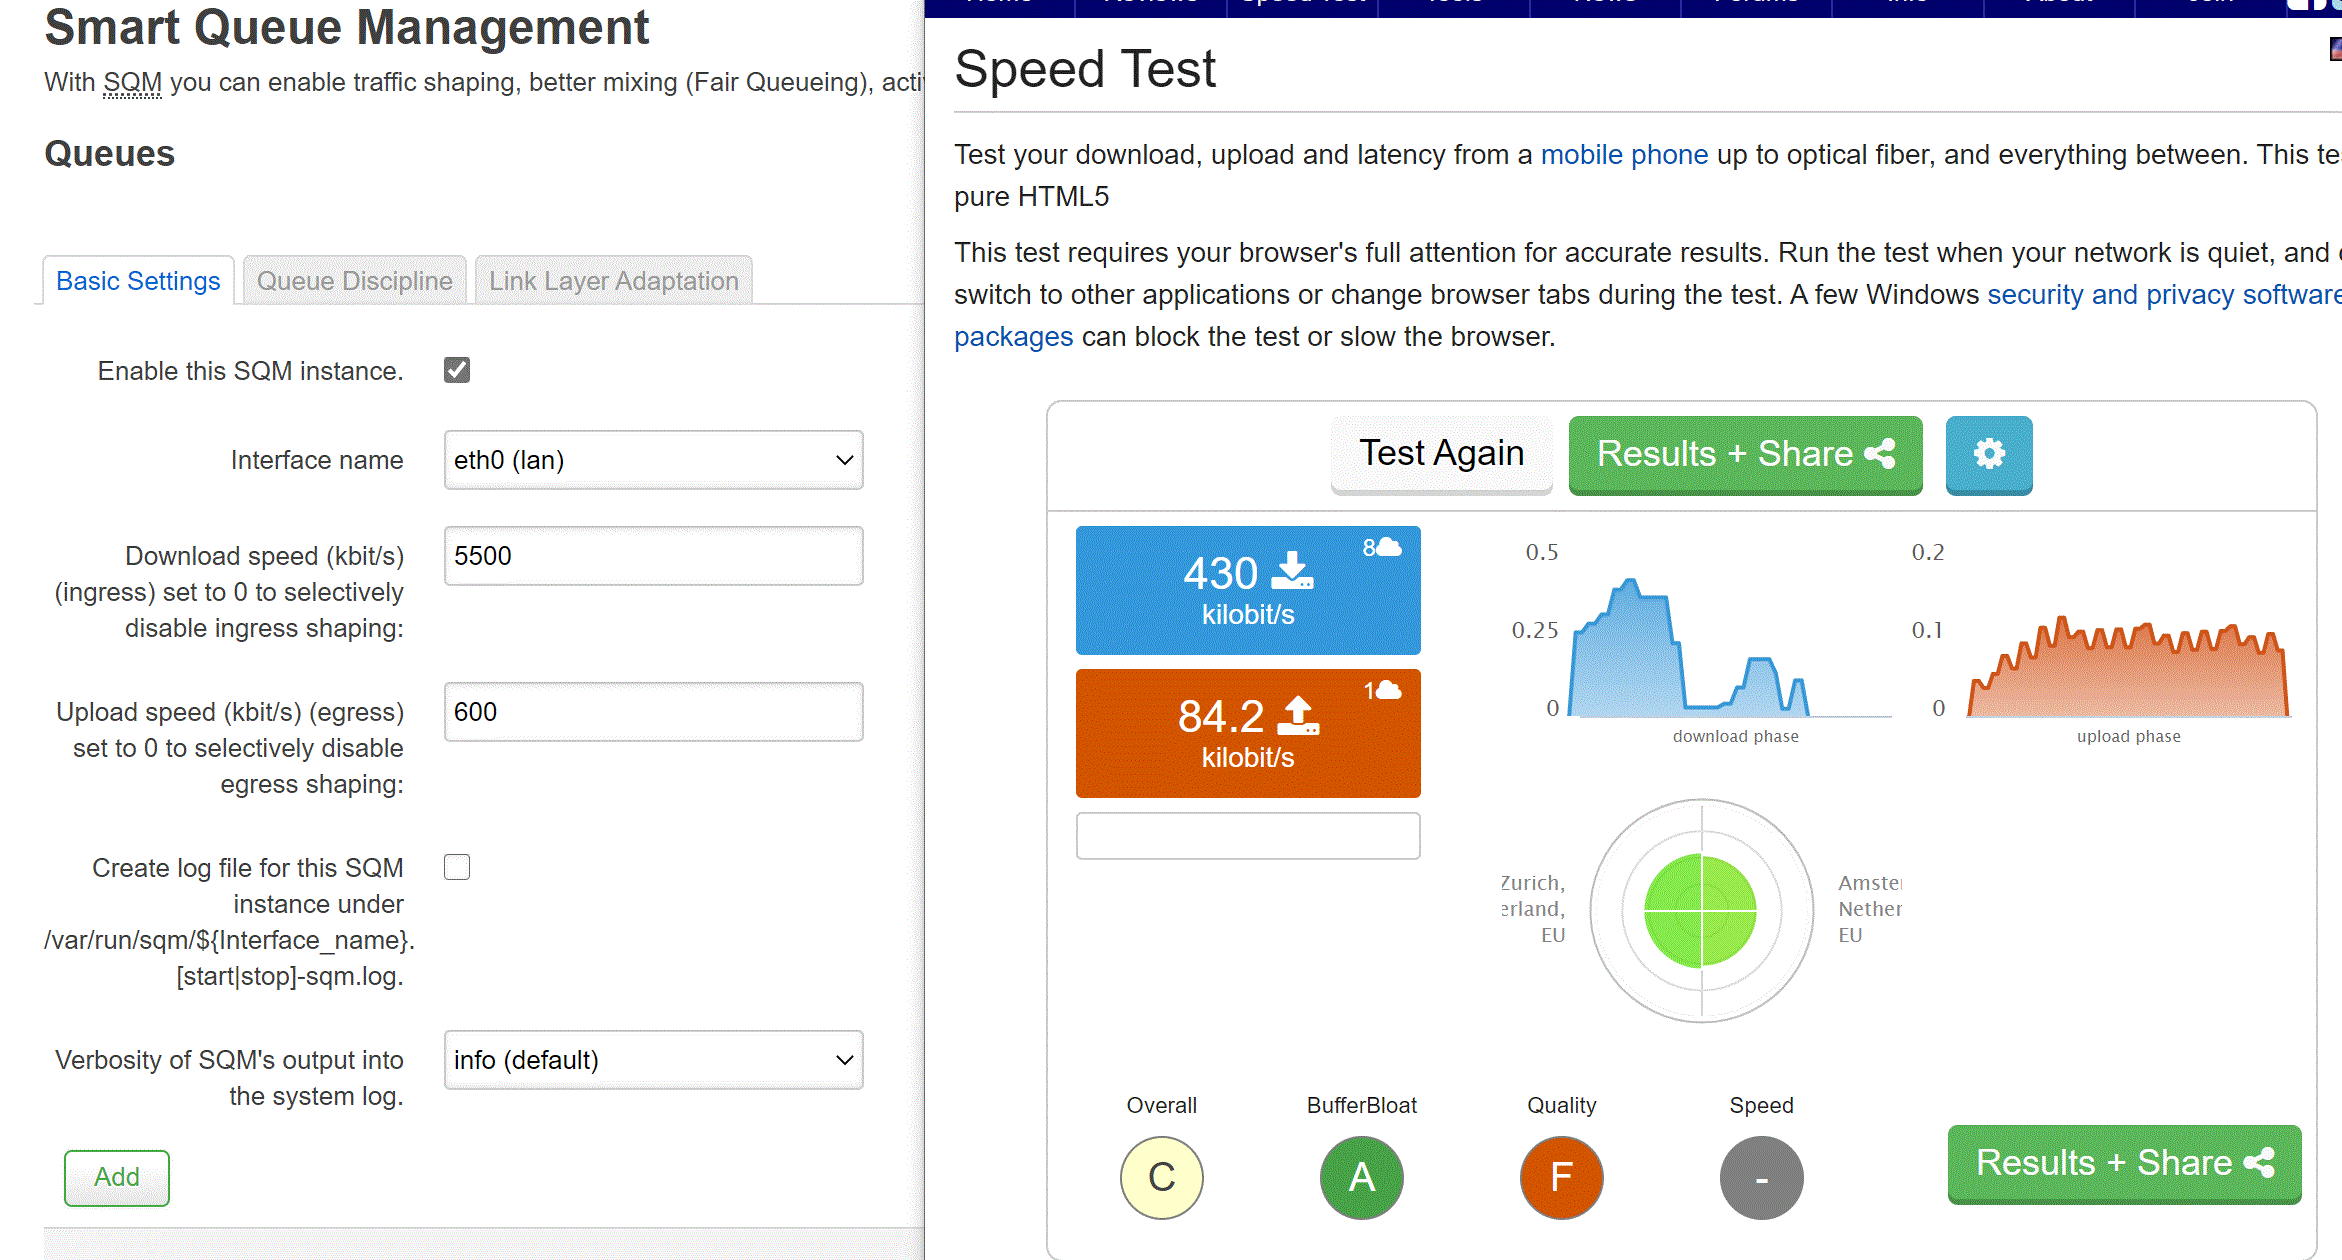The height and width of the screenshot is (1260, 2342).
Task: Click the Download speed 5500 field
Action: tap(653, 556)
